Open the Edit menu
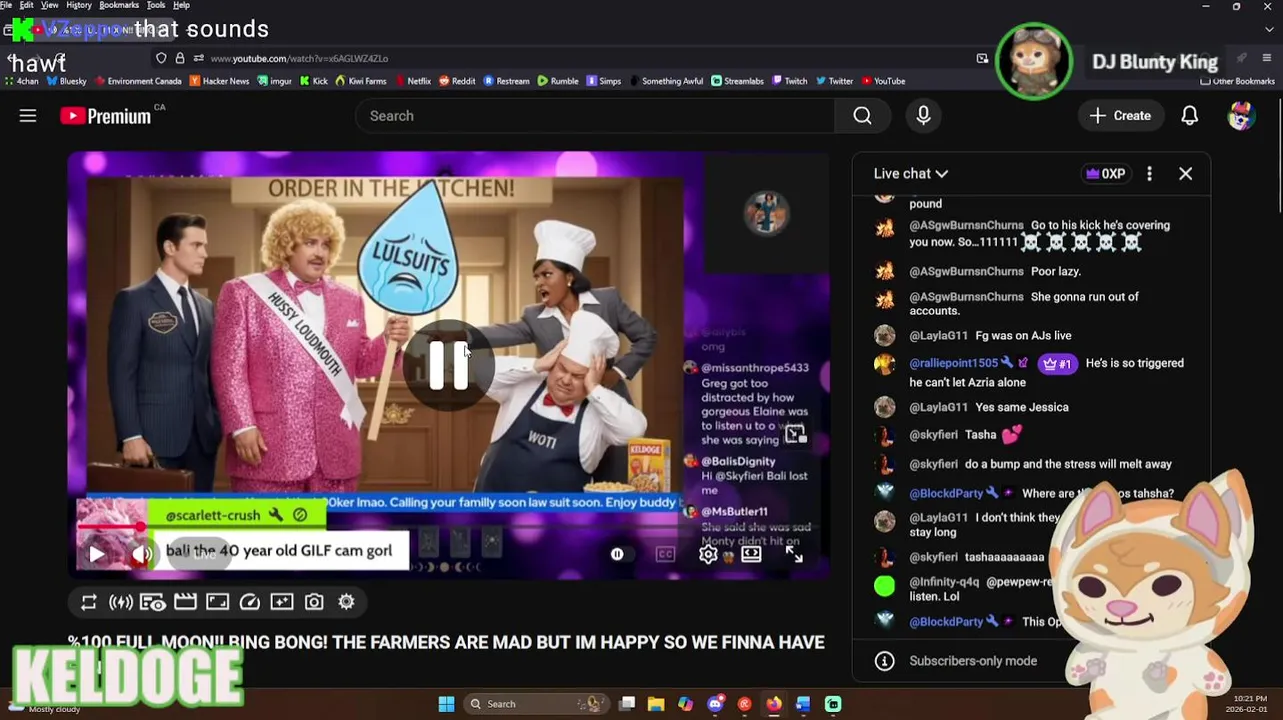 (26, 5)
